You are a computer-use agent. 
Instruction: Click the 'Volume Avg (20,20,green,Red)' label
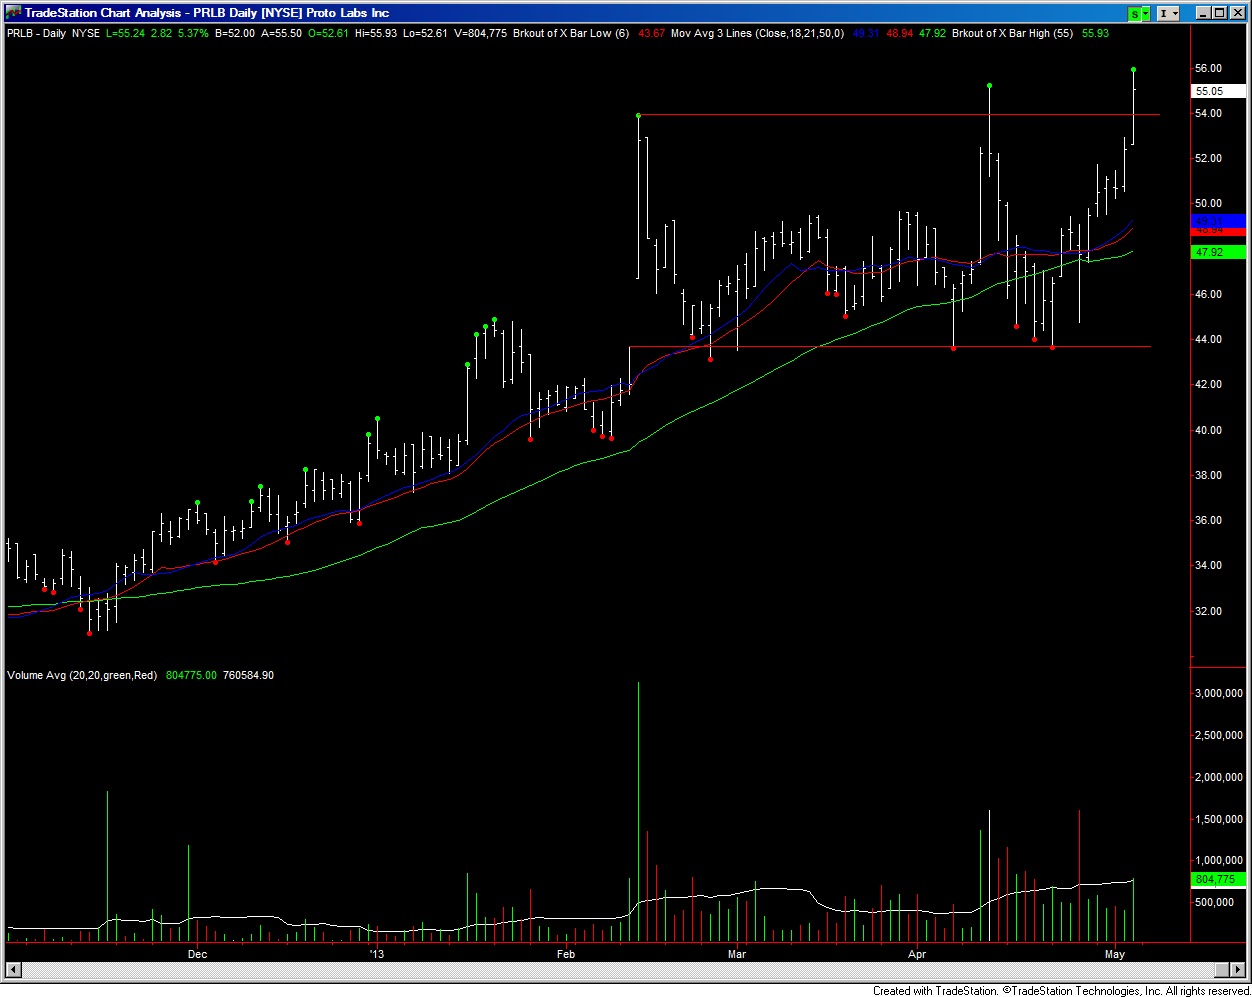[82, 675]
